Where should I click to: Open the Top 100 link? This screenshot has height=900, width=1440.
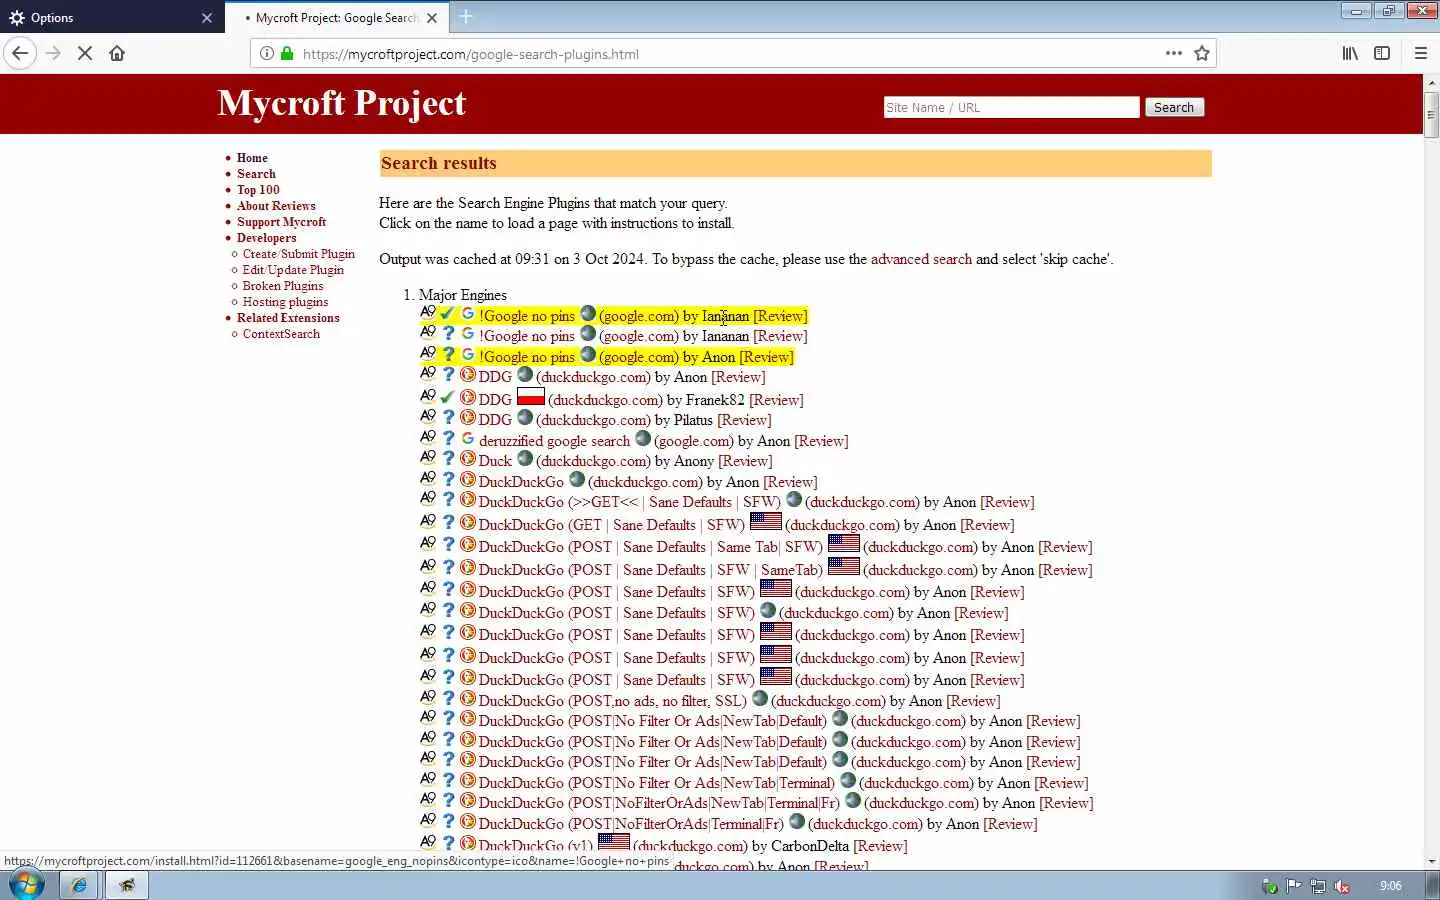258,190
